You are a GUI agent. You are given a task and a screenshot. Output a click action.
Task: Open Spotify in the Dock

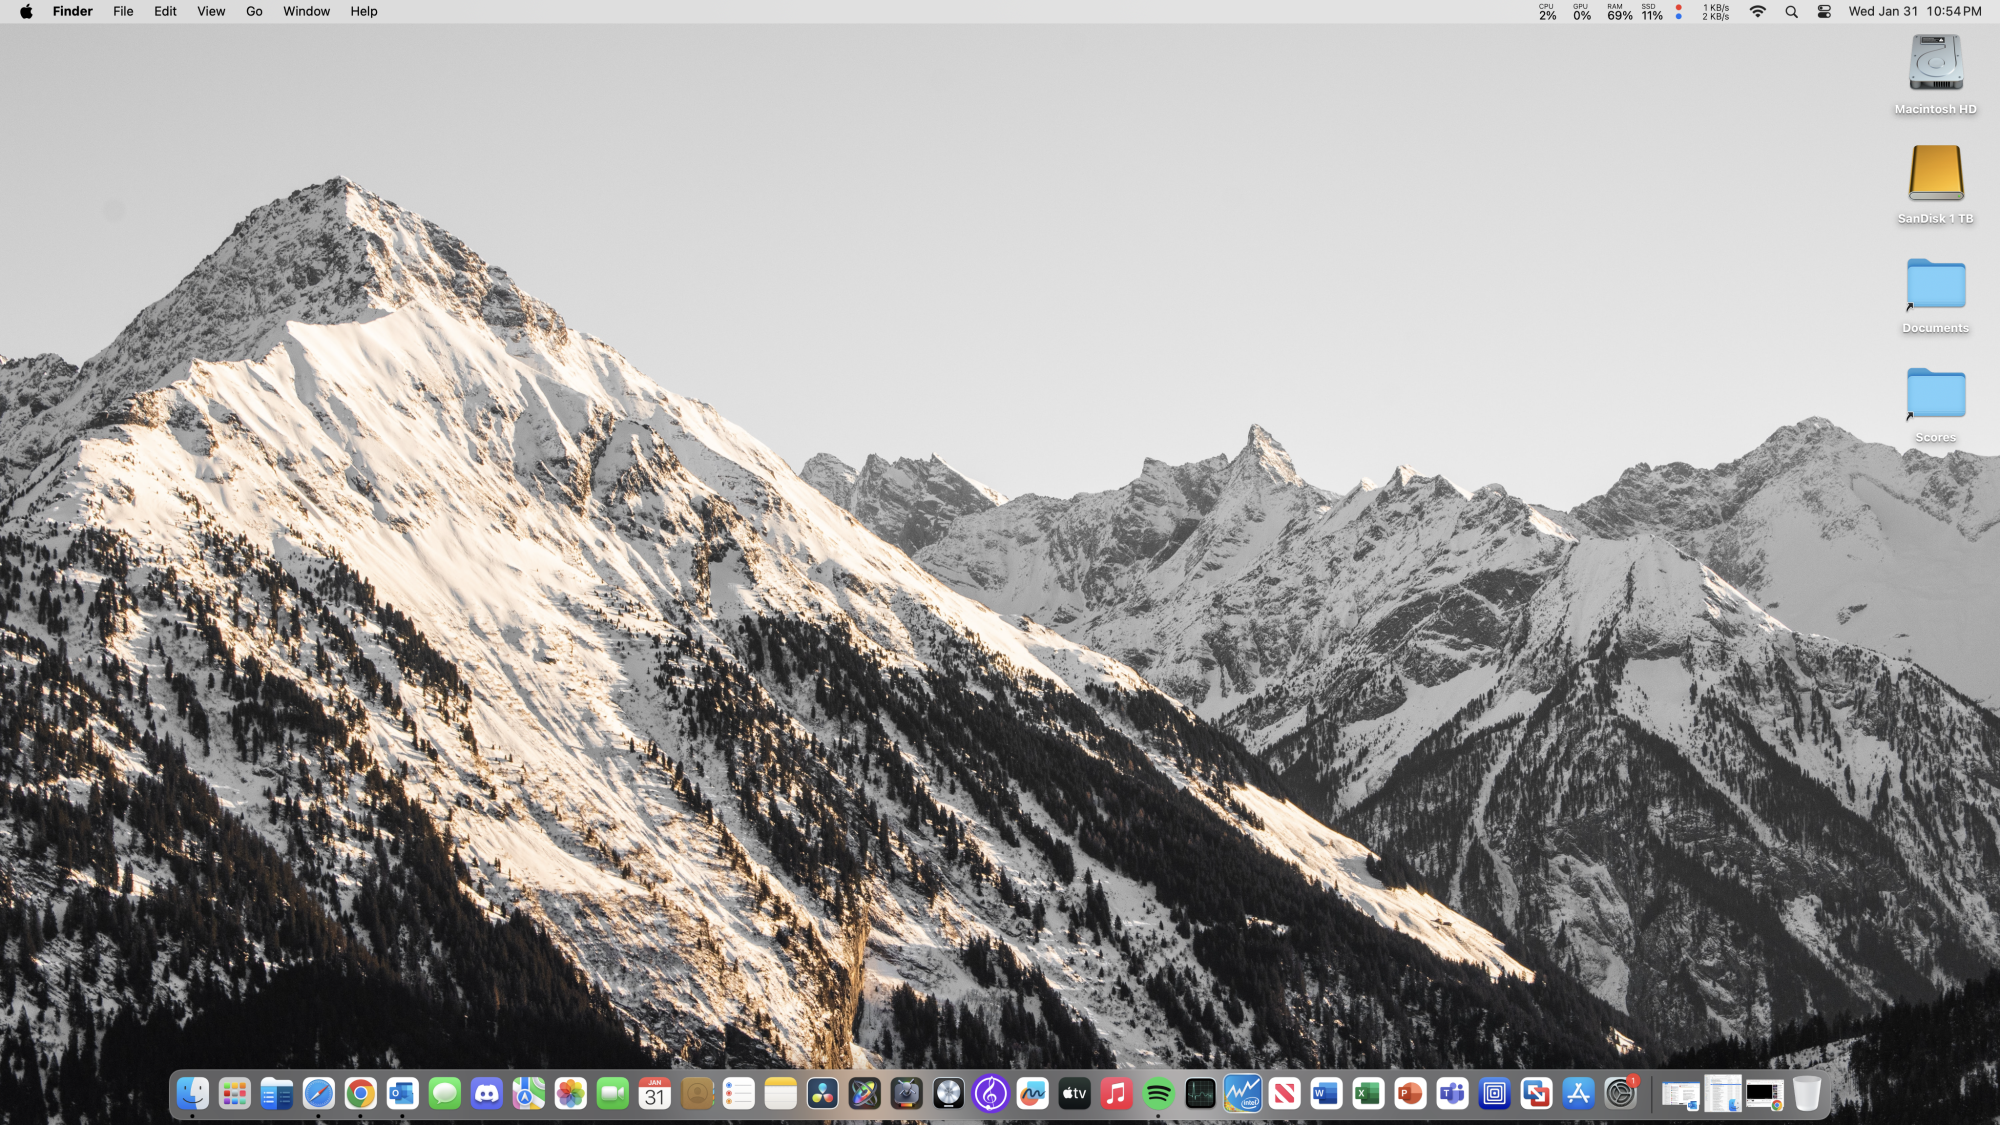[1159, 1094]
